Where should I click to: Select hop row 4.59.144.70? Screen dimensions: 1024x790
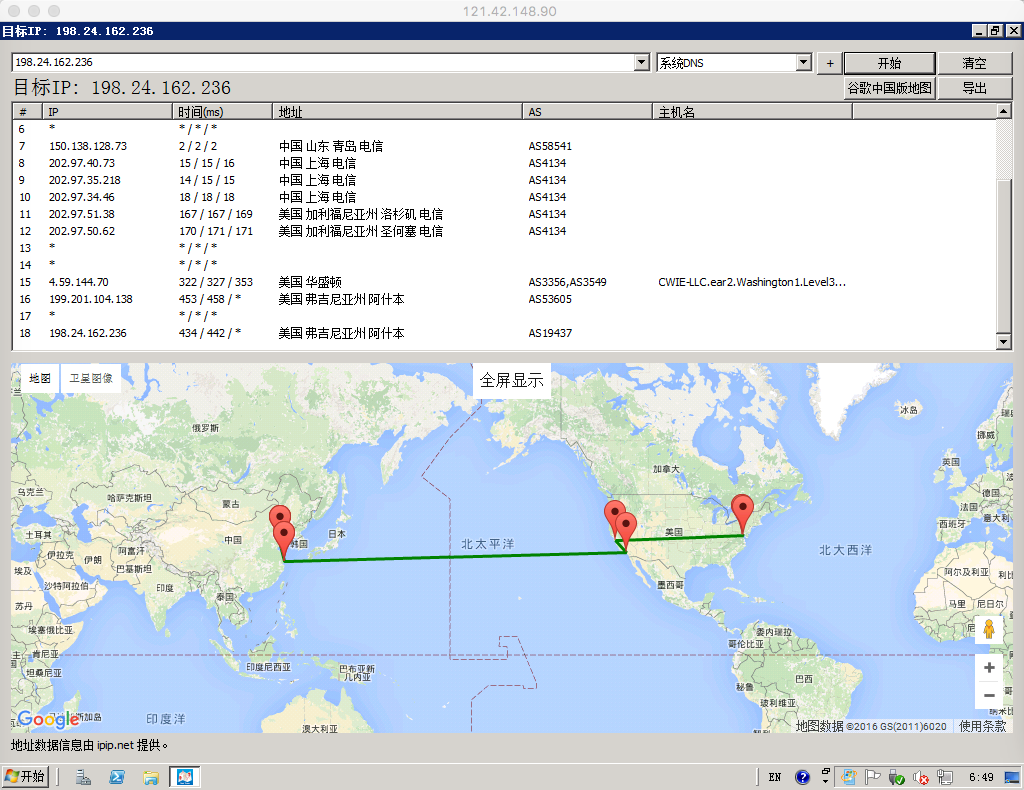pos(503,282)
